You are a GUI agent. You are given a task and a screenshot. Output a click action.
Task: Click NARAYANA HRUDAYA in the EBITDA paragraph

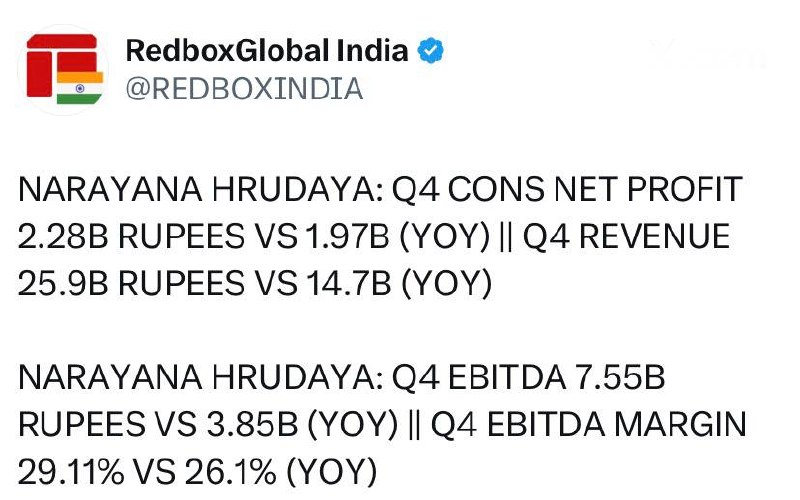click(x=200, y=377)
